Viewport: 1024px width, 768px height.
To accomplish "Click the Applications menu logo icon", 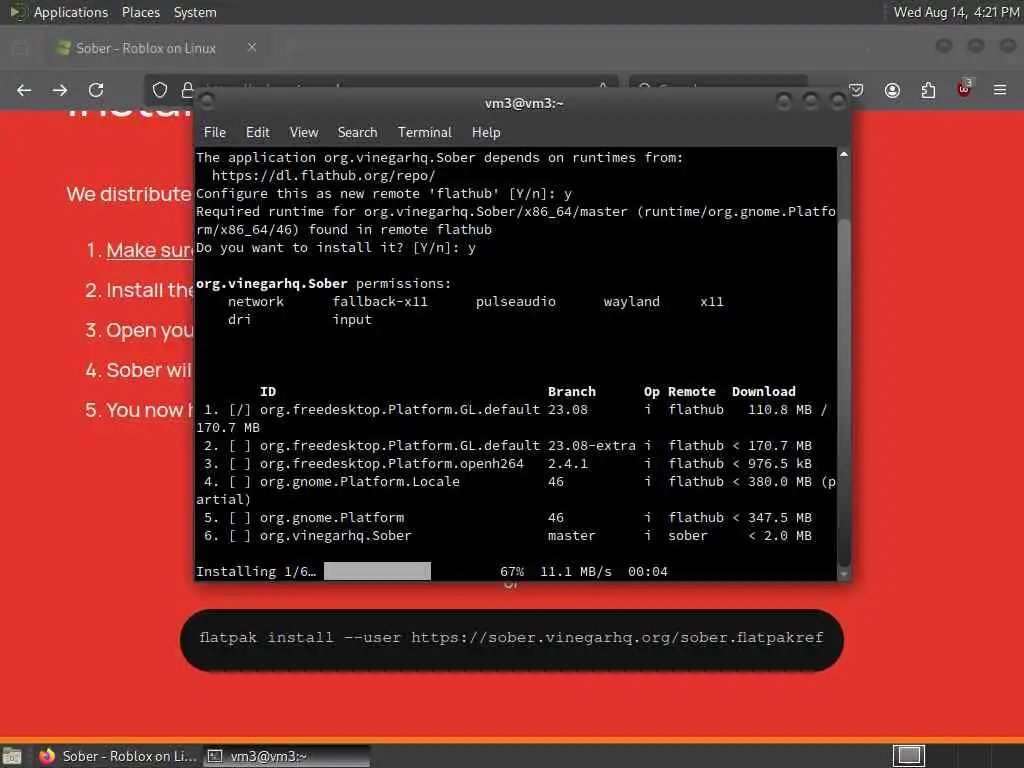I will (17, 12).
